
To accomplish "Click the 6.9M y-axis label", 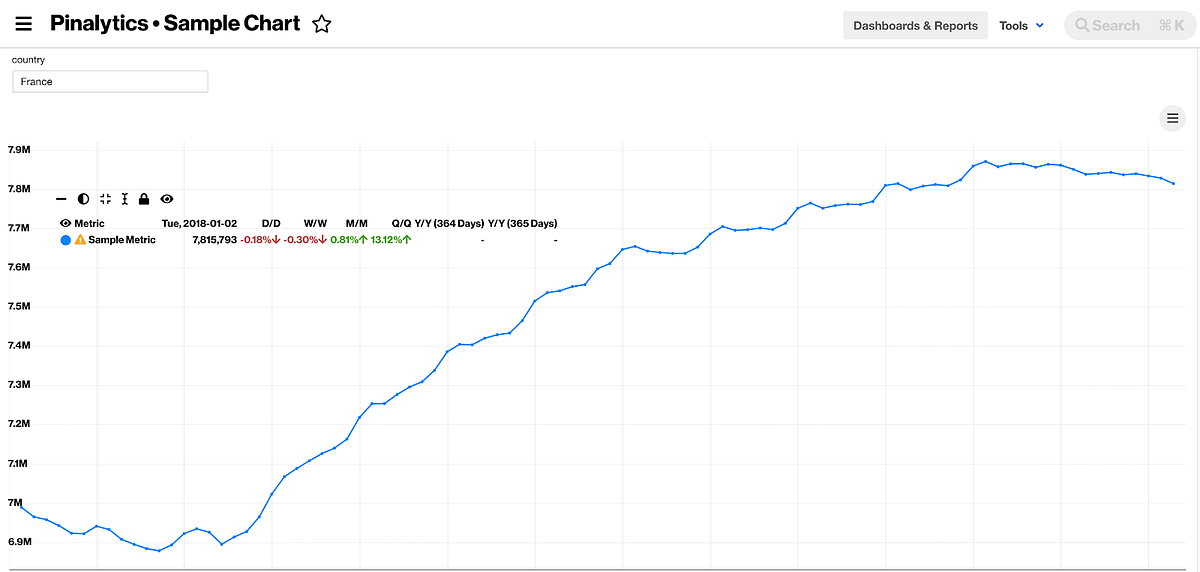I will [x=19, y=542].
